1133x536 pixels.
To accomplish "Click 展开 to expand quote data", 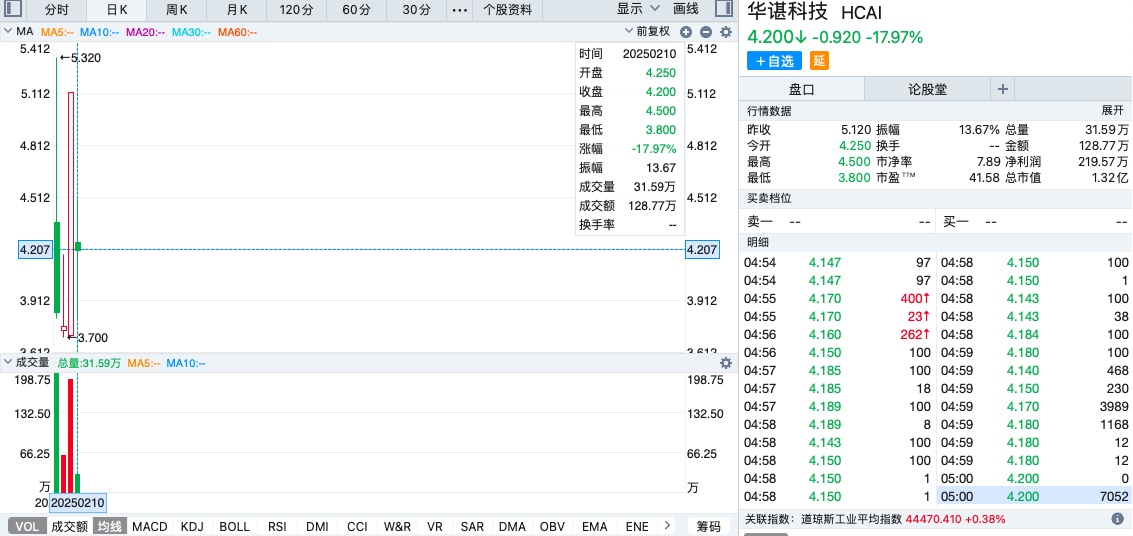I will click(1113, 110).
